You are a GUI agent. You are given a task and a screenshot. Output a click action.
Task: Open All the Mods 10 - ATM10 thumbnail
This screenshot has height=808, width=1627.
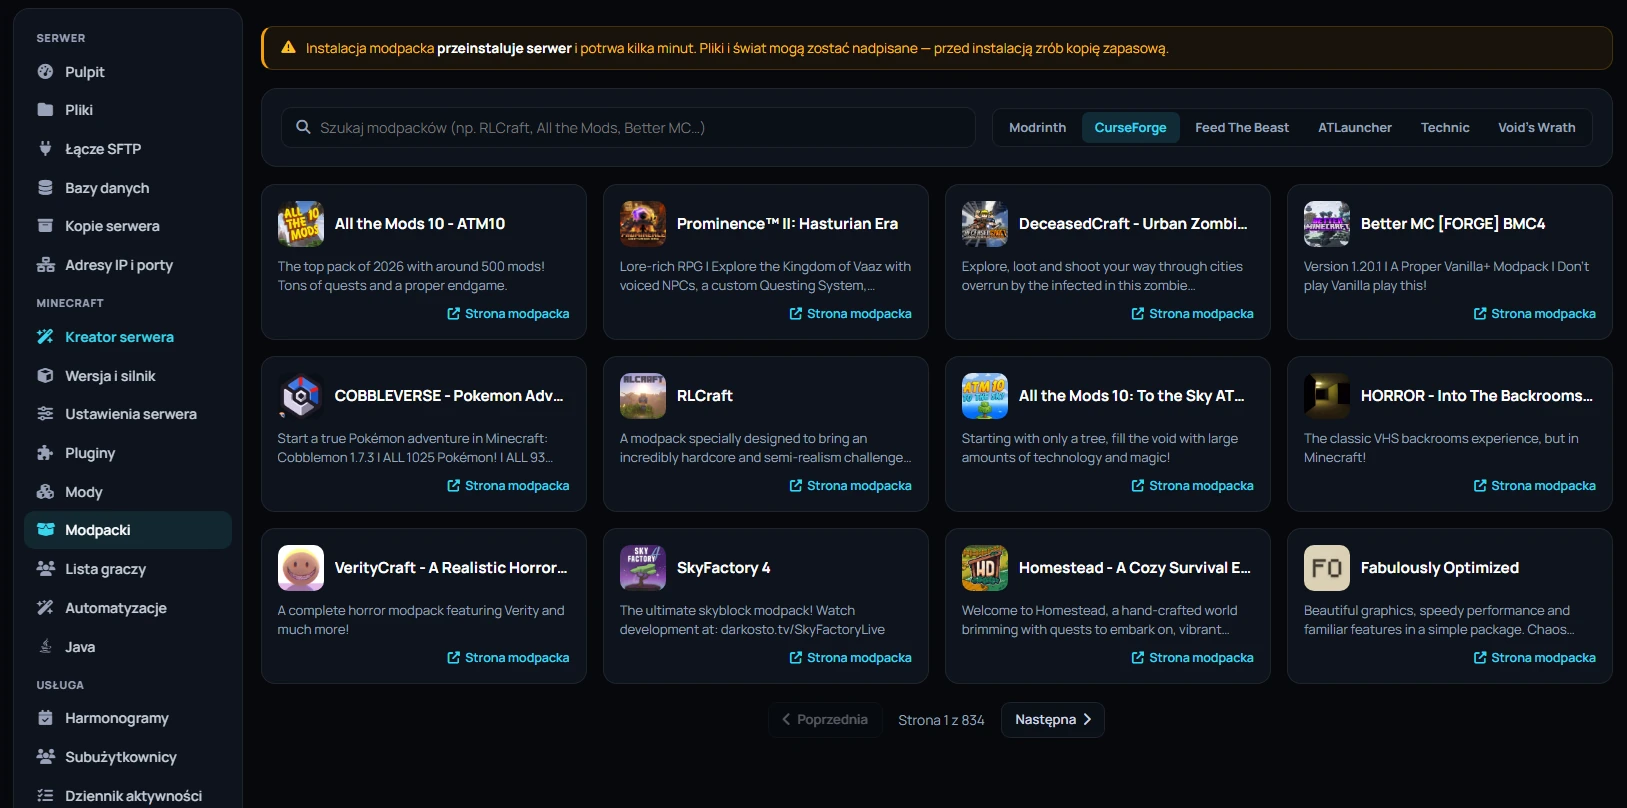[301, 224]
